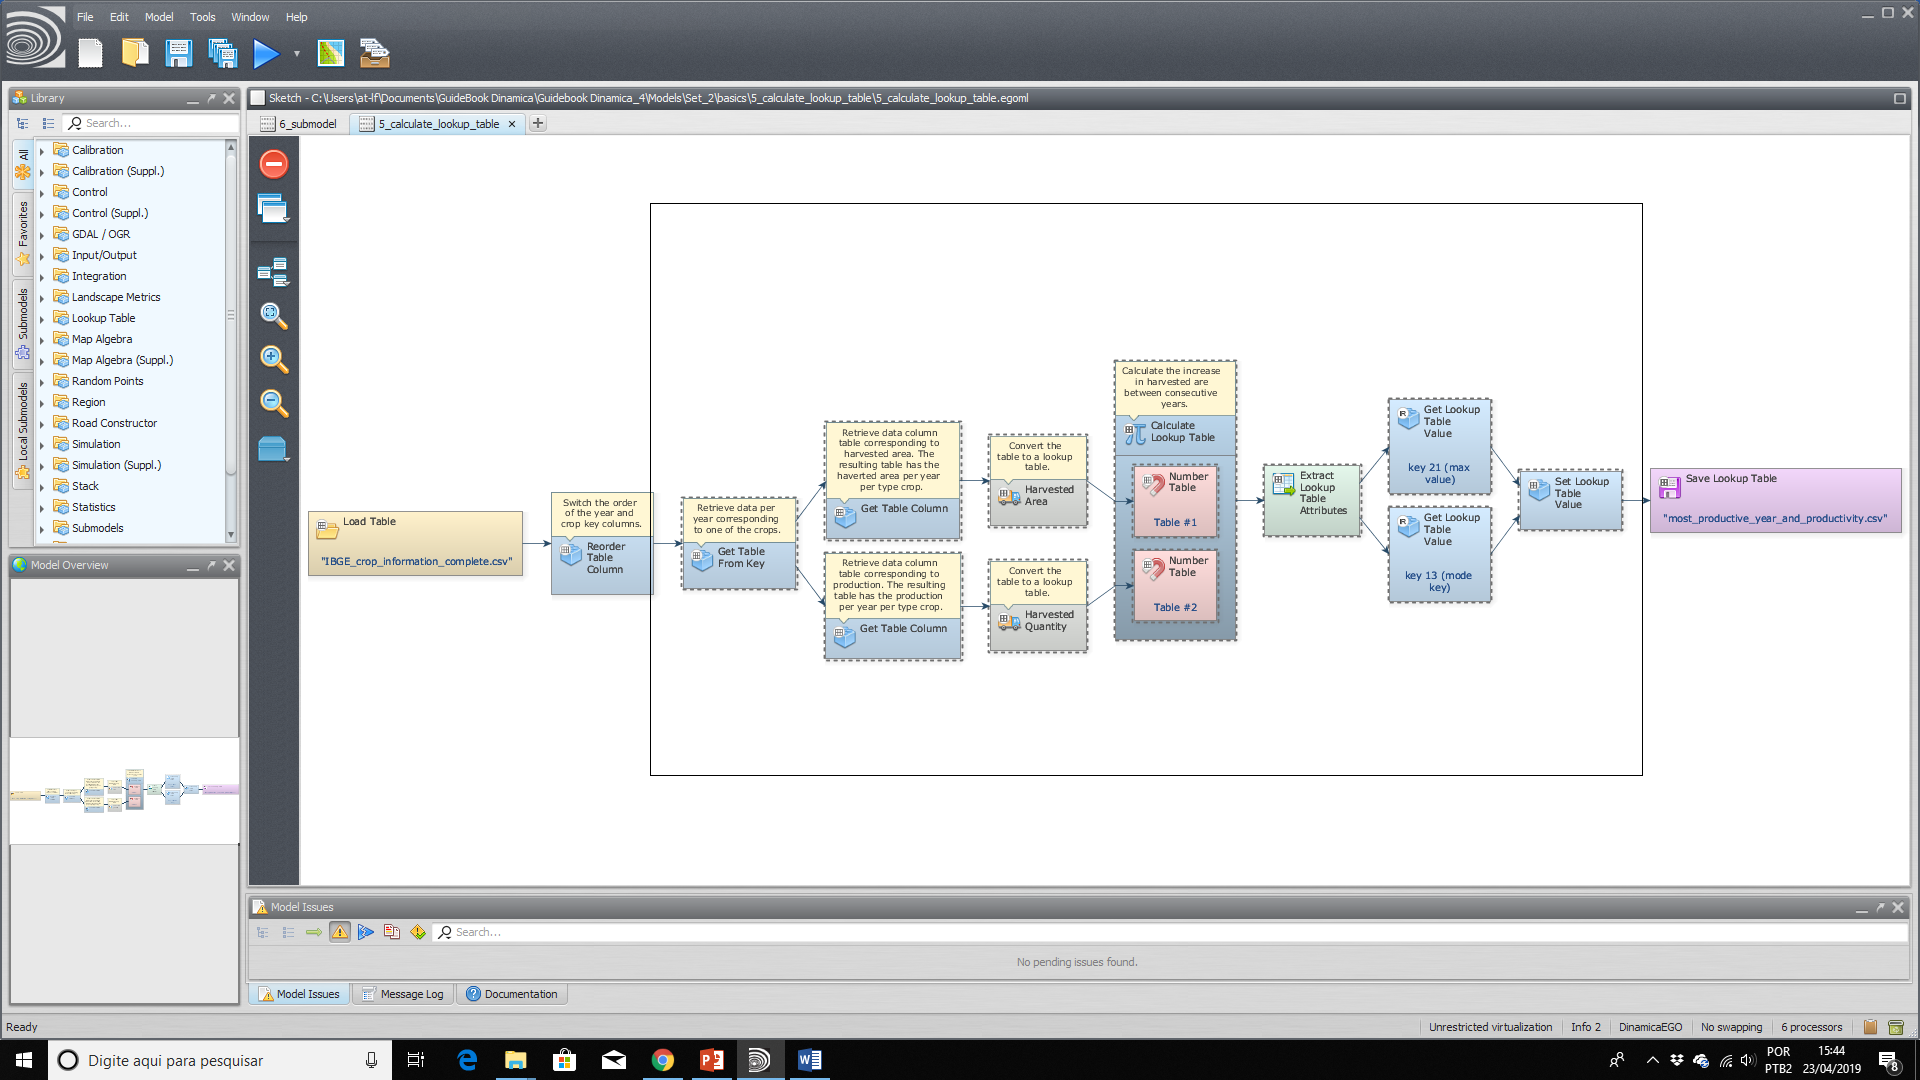Click the Save All multi-disk icon
This screenshot has width=1920, height=1080.
(222, 53)
